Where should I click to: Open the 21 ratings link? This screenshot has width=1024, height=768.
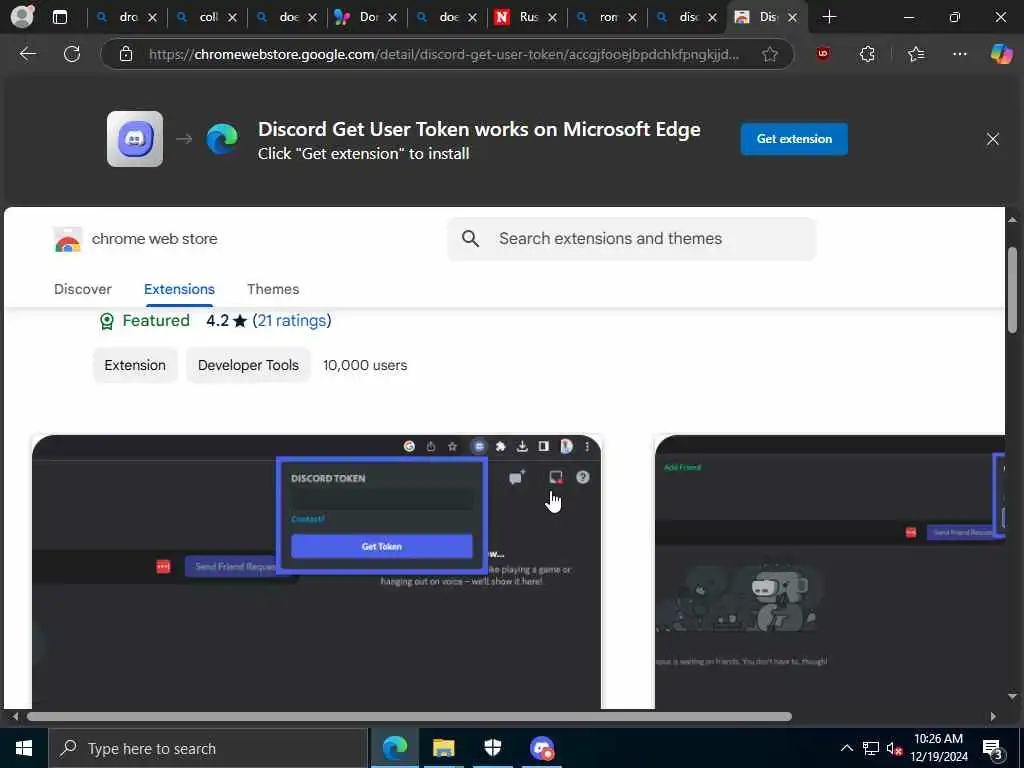click(x=291, y=321)
